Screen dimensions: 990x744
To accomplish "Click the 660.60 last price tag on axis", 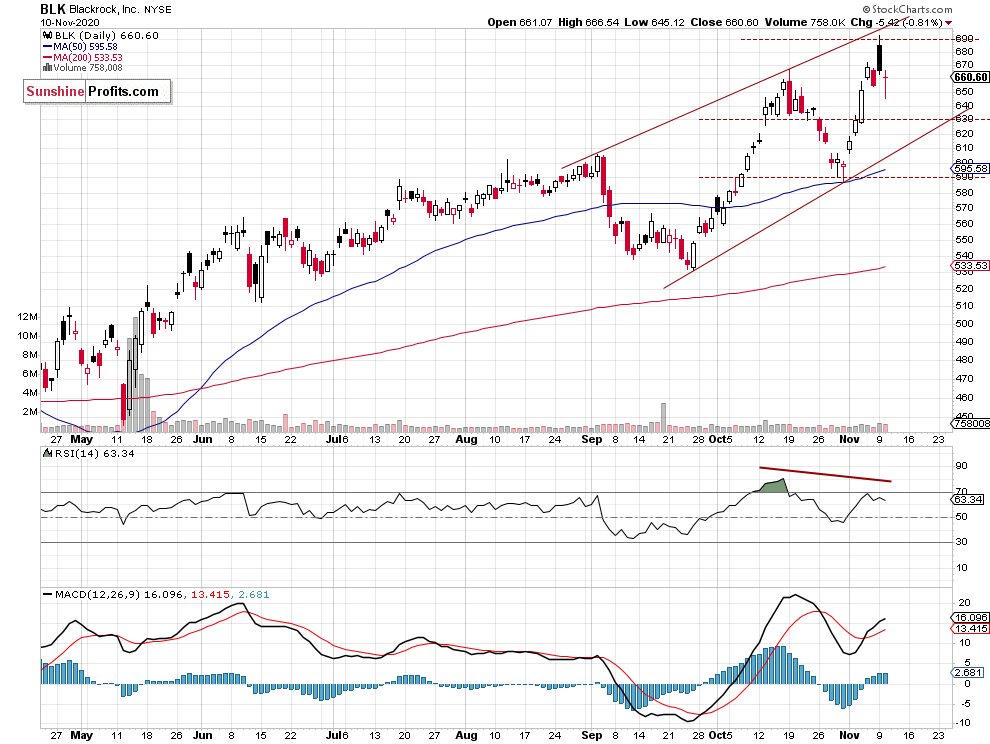I will click(970, 77).
